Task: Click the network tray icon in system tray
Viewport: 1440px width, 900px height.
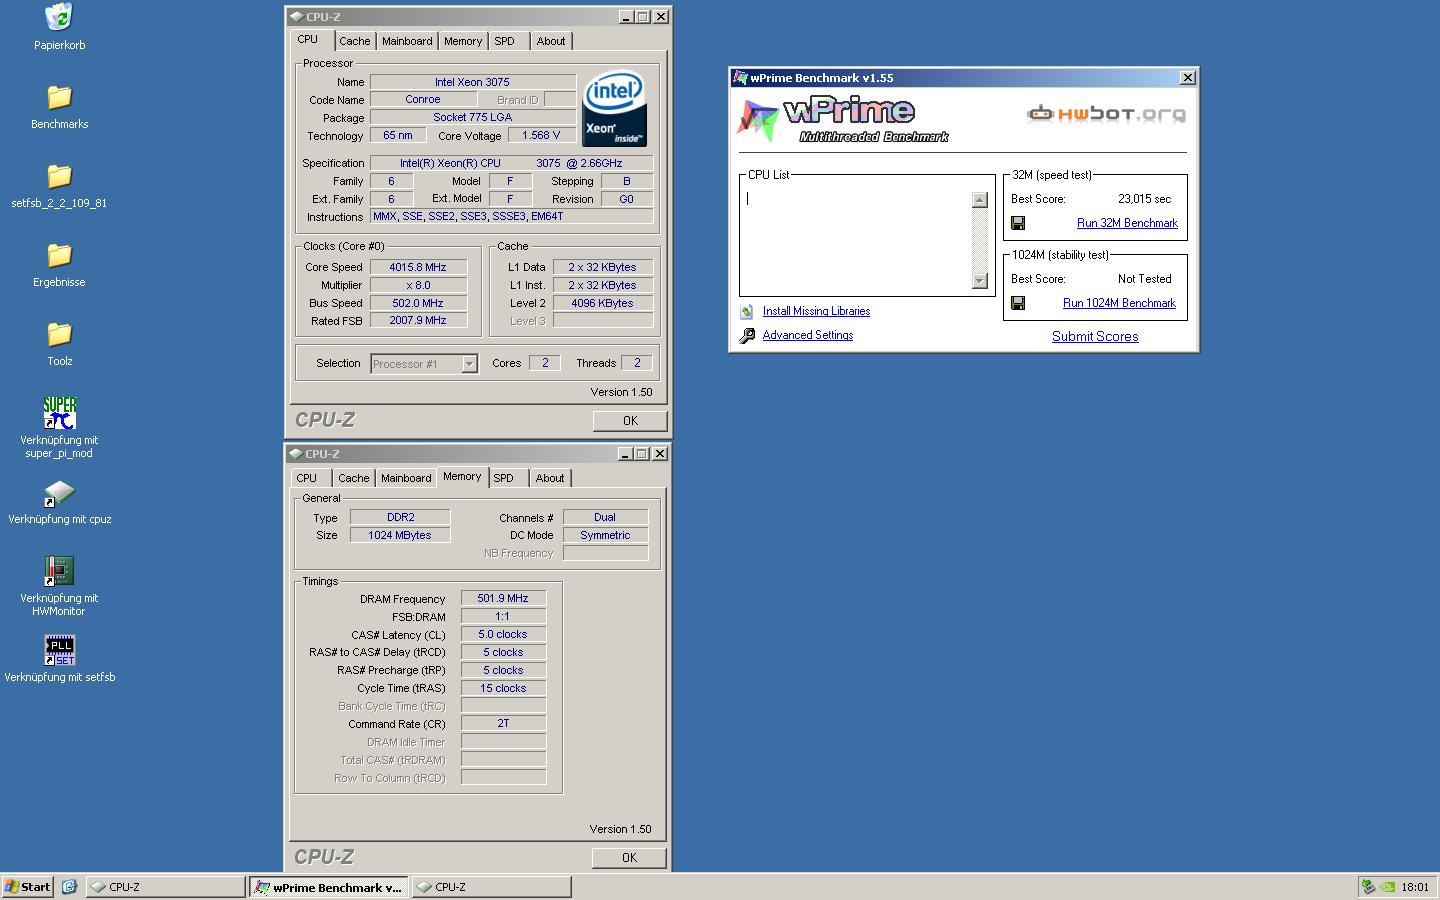Action: 1368,887
